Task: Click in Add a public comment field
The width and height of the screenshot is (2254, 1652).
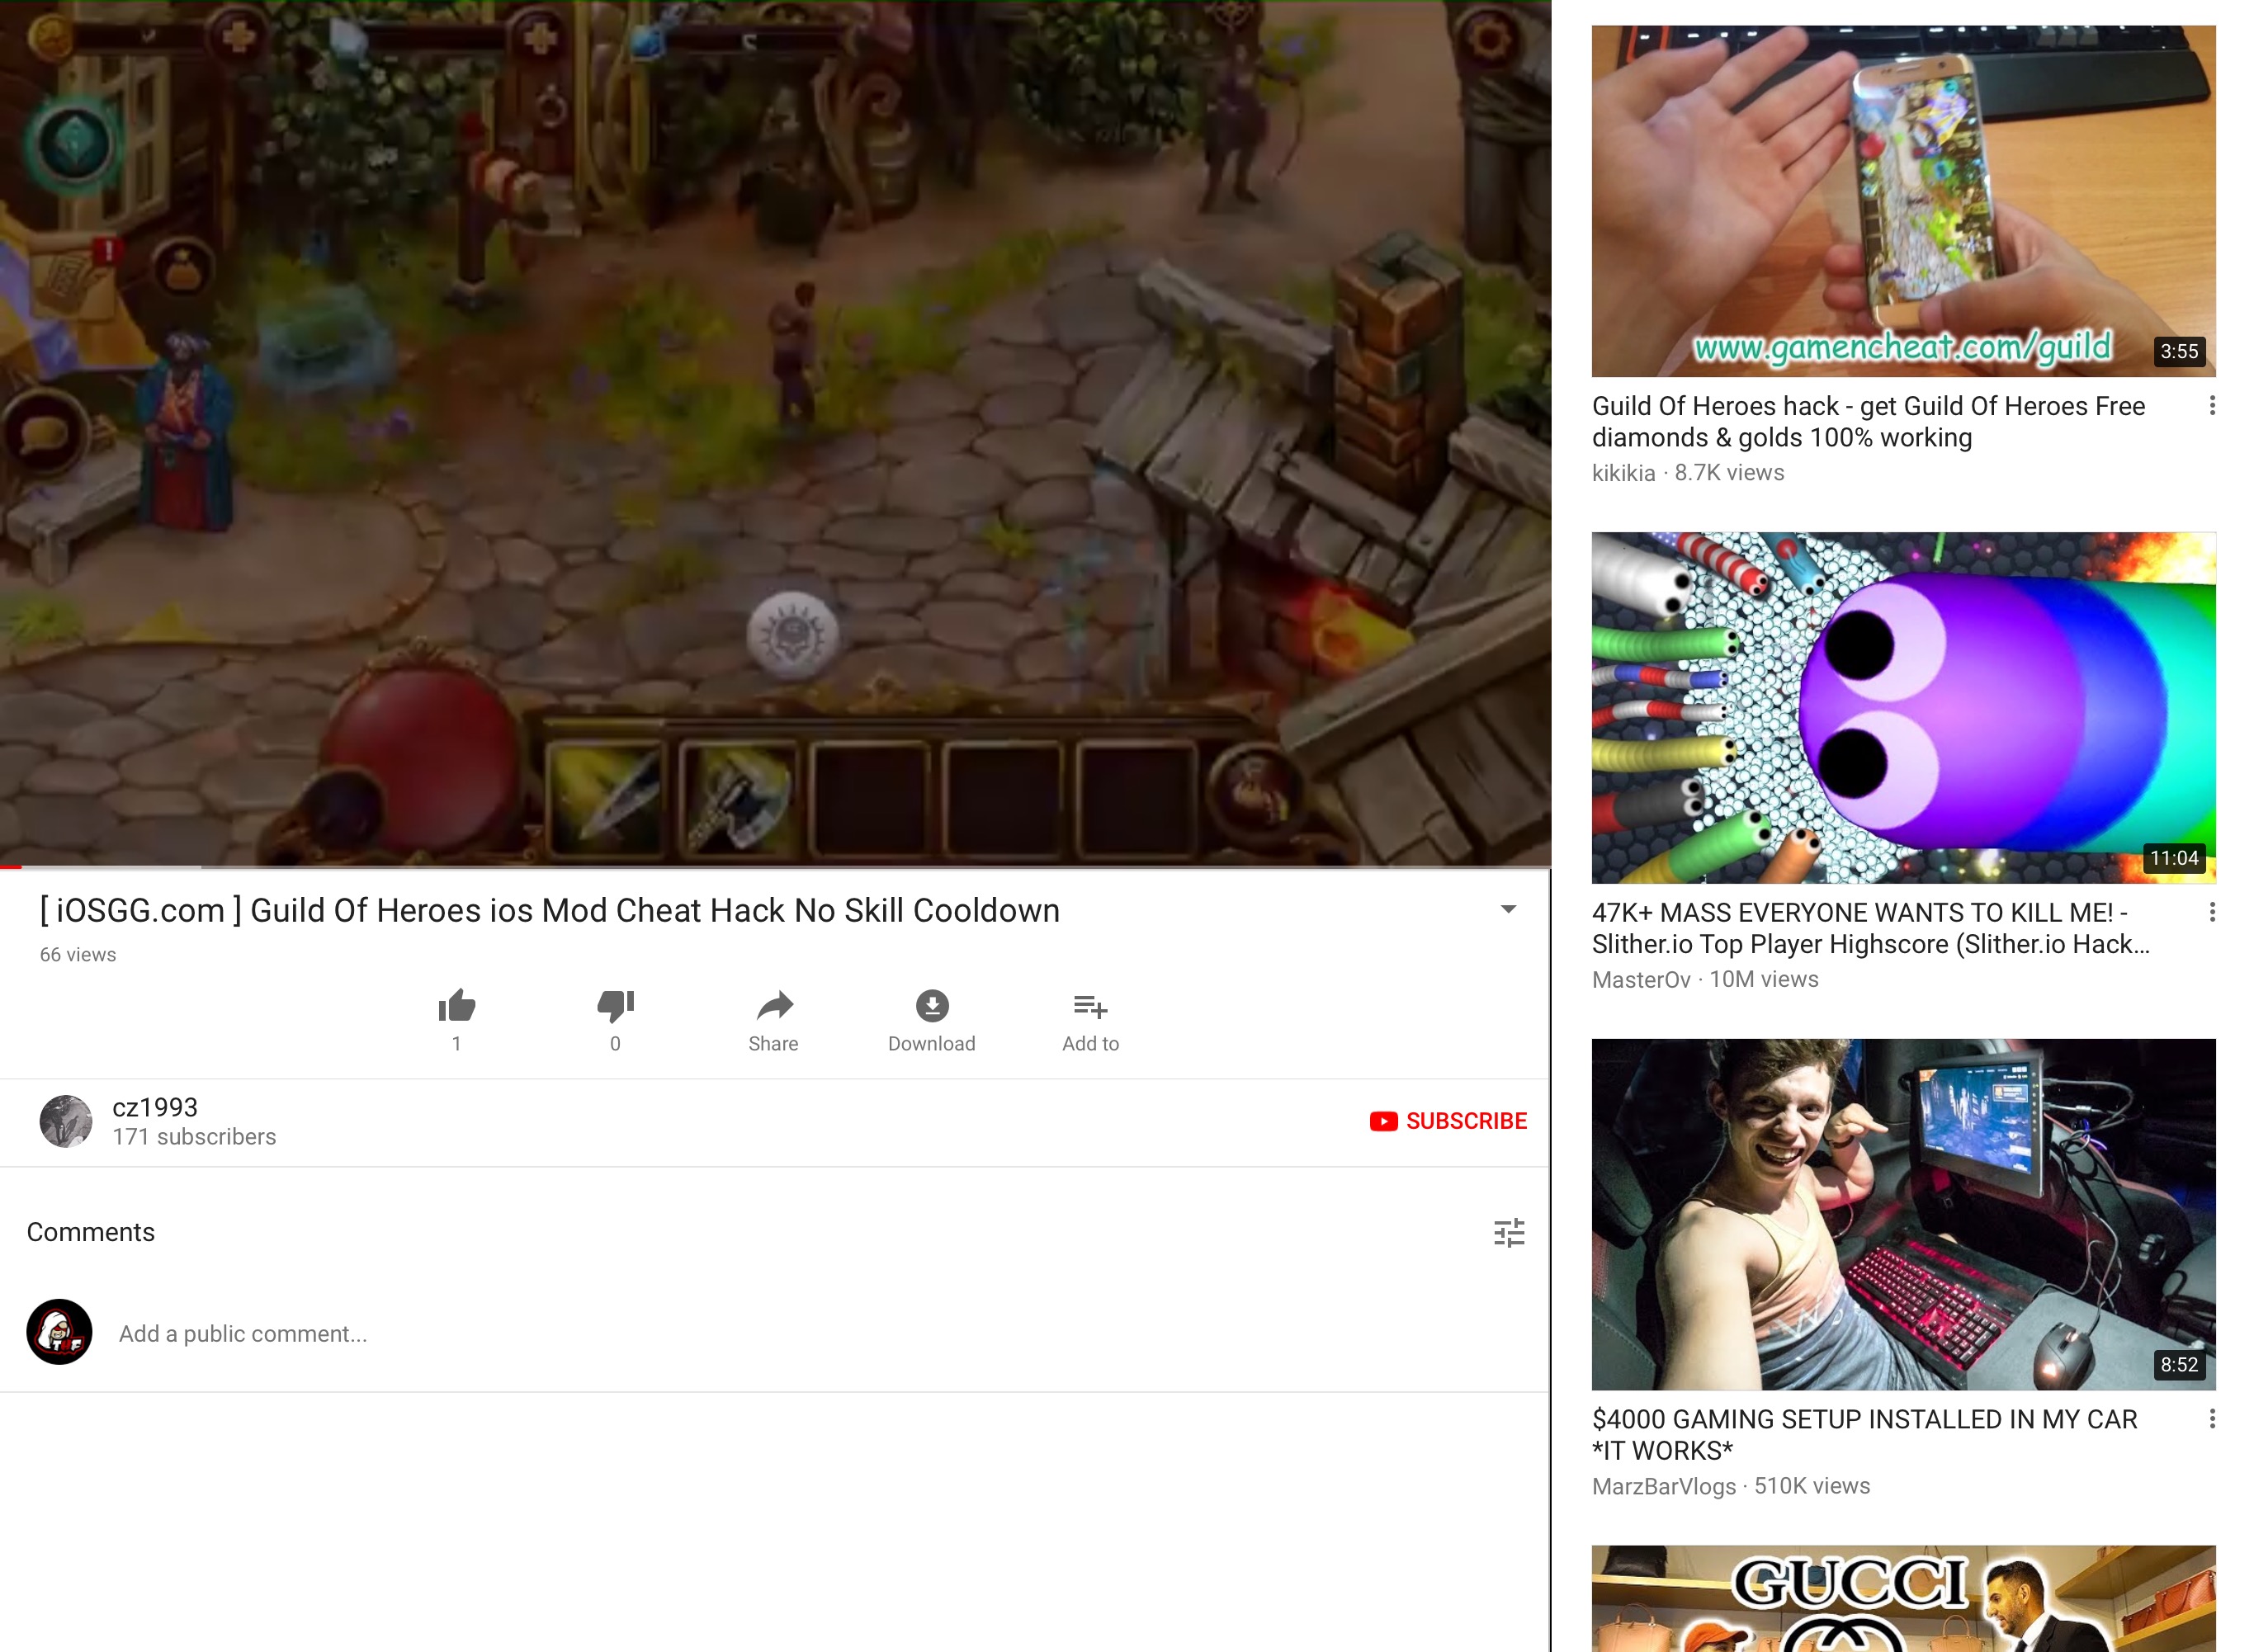Action: tap(242, 1333)
